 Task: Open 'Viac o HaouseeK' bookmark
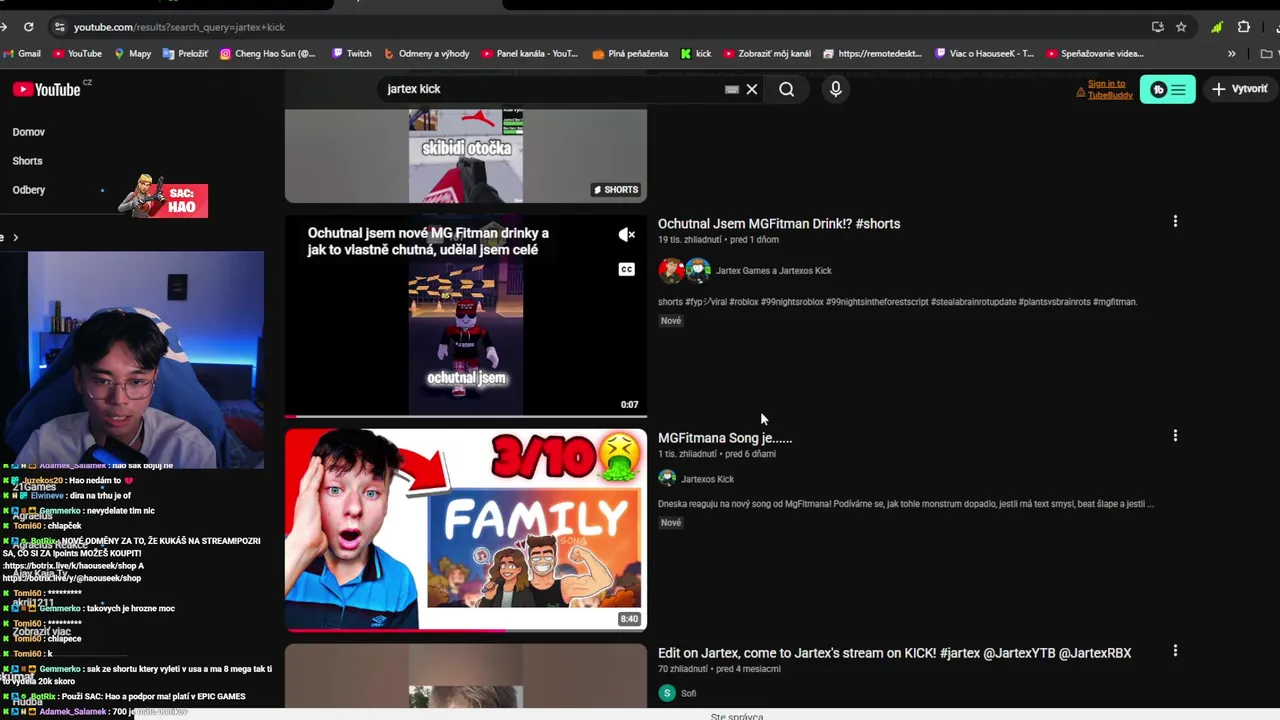click(985, 54)
